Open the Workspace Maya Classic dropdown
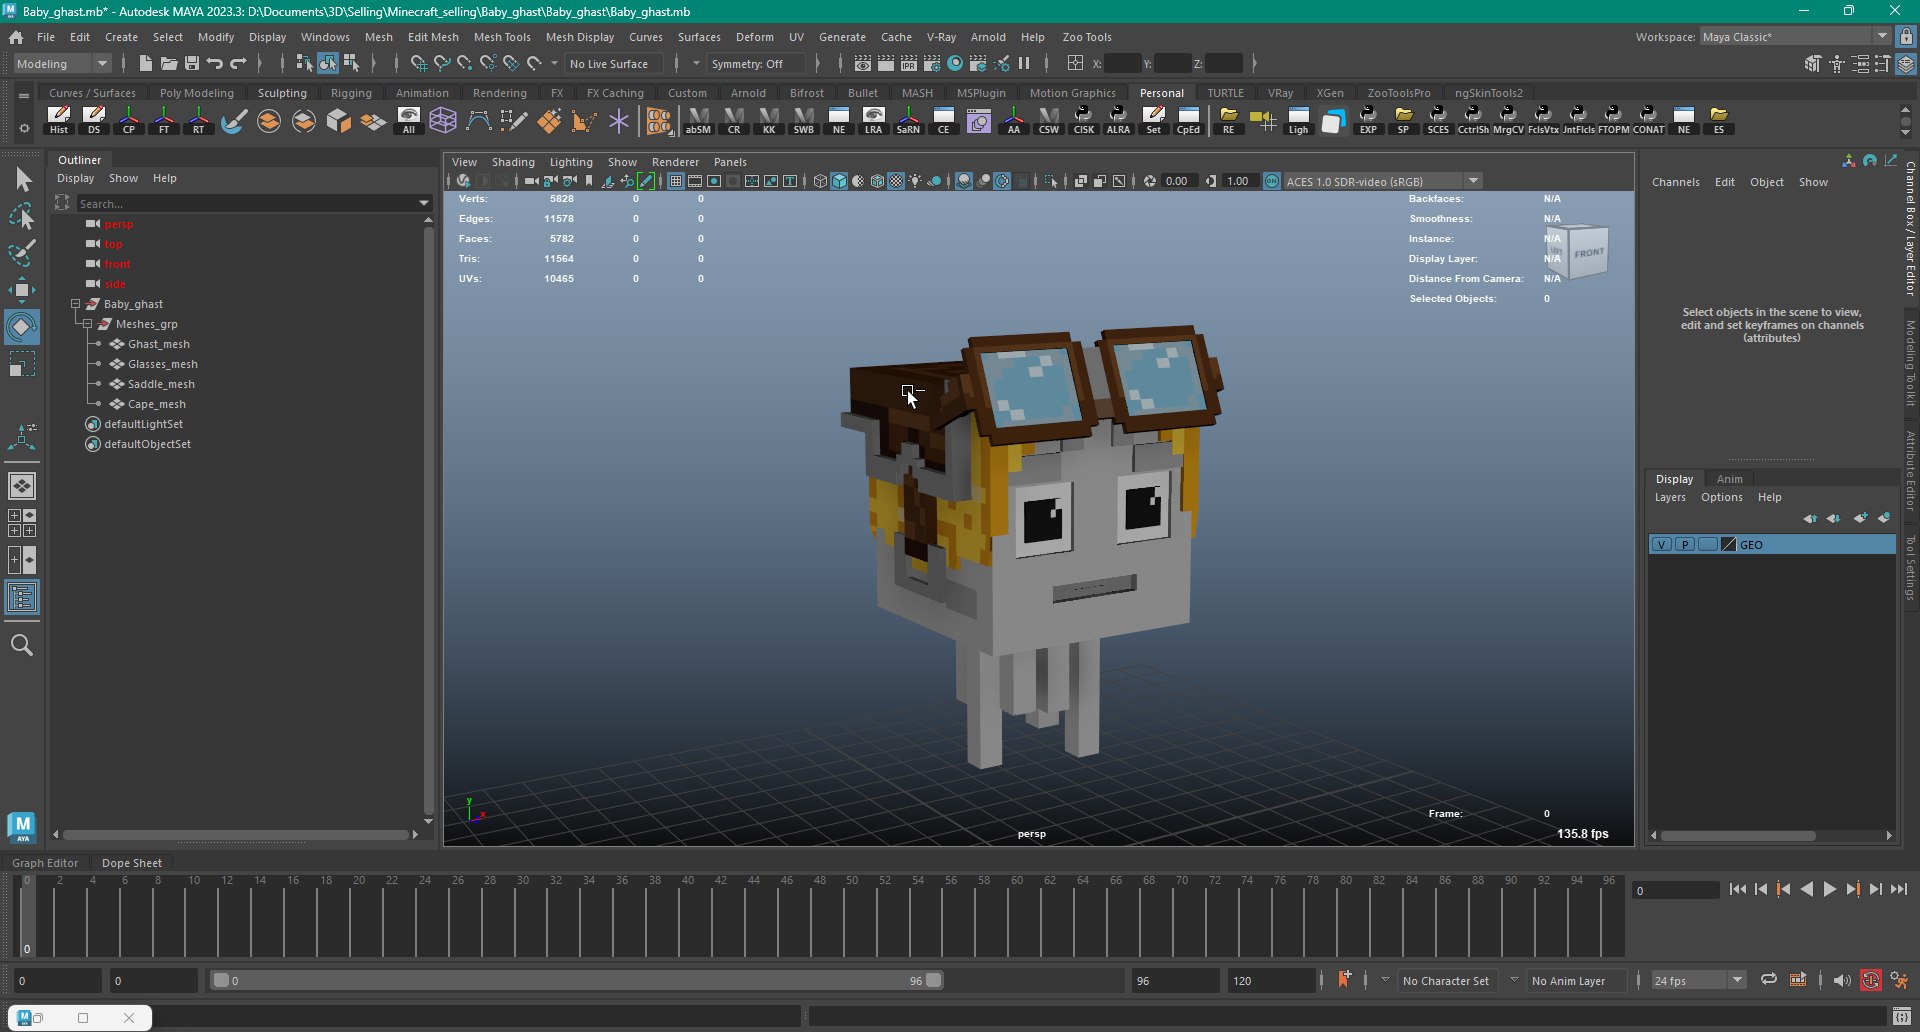Viewport: 1920px width, 1032px height. [1795, 37]
